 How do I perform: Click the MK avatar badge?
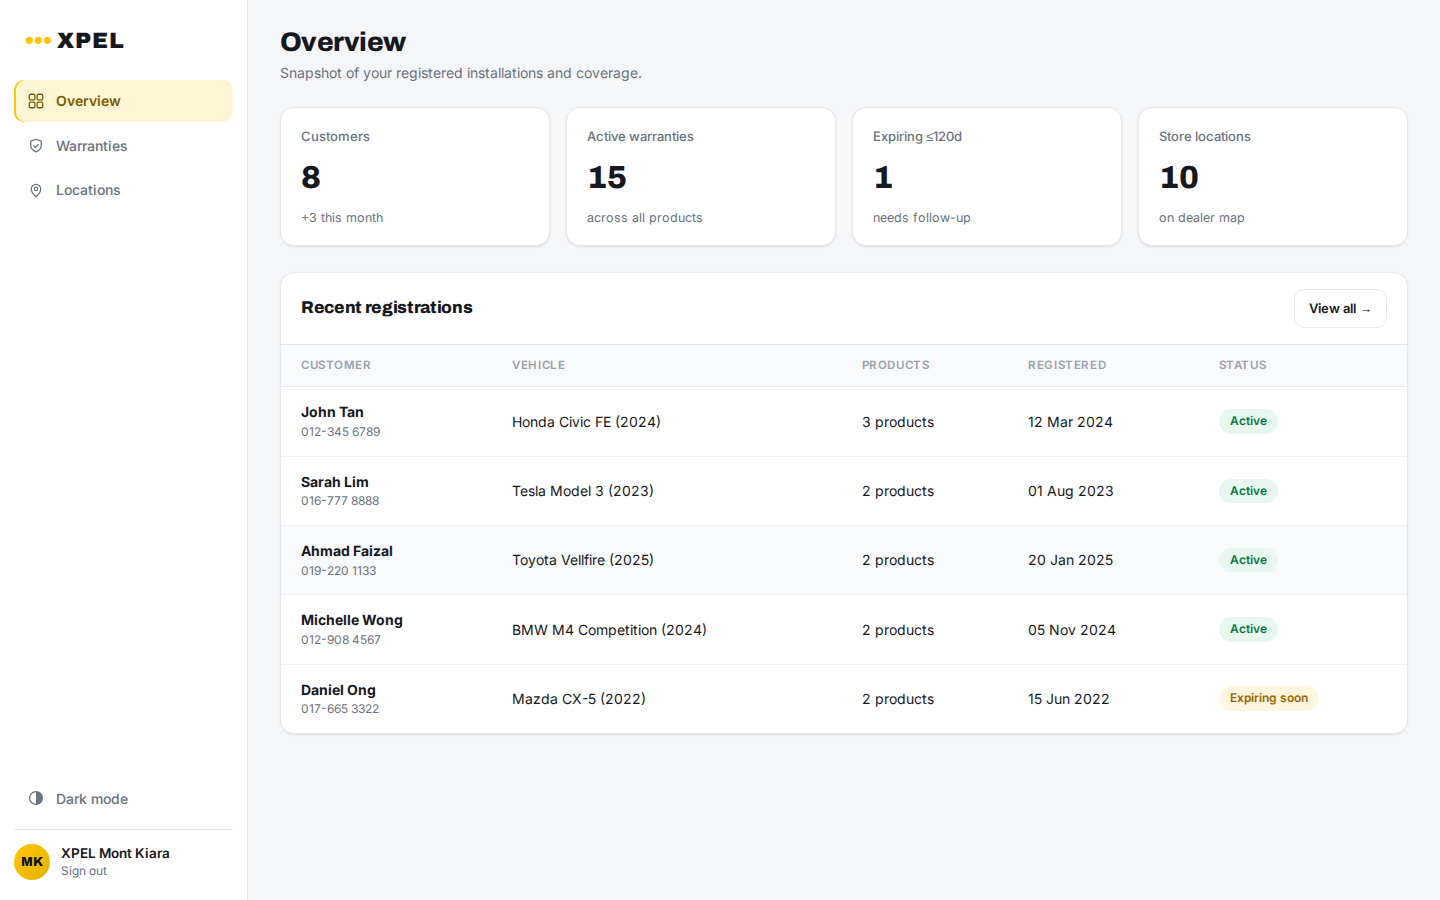tap(32, 862)
